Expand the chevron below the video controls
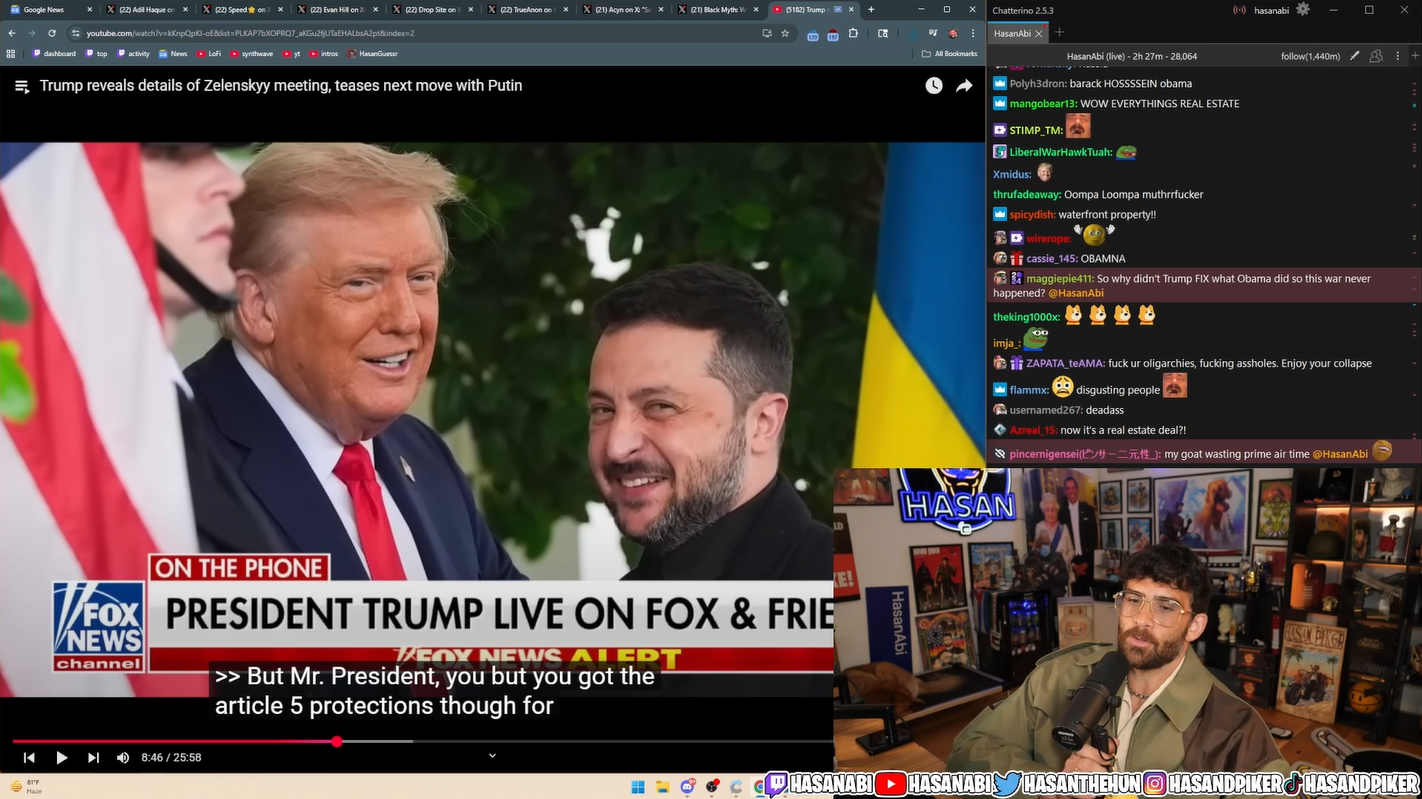 click(492, 756)
